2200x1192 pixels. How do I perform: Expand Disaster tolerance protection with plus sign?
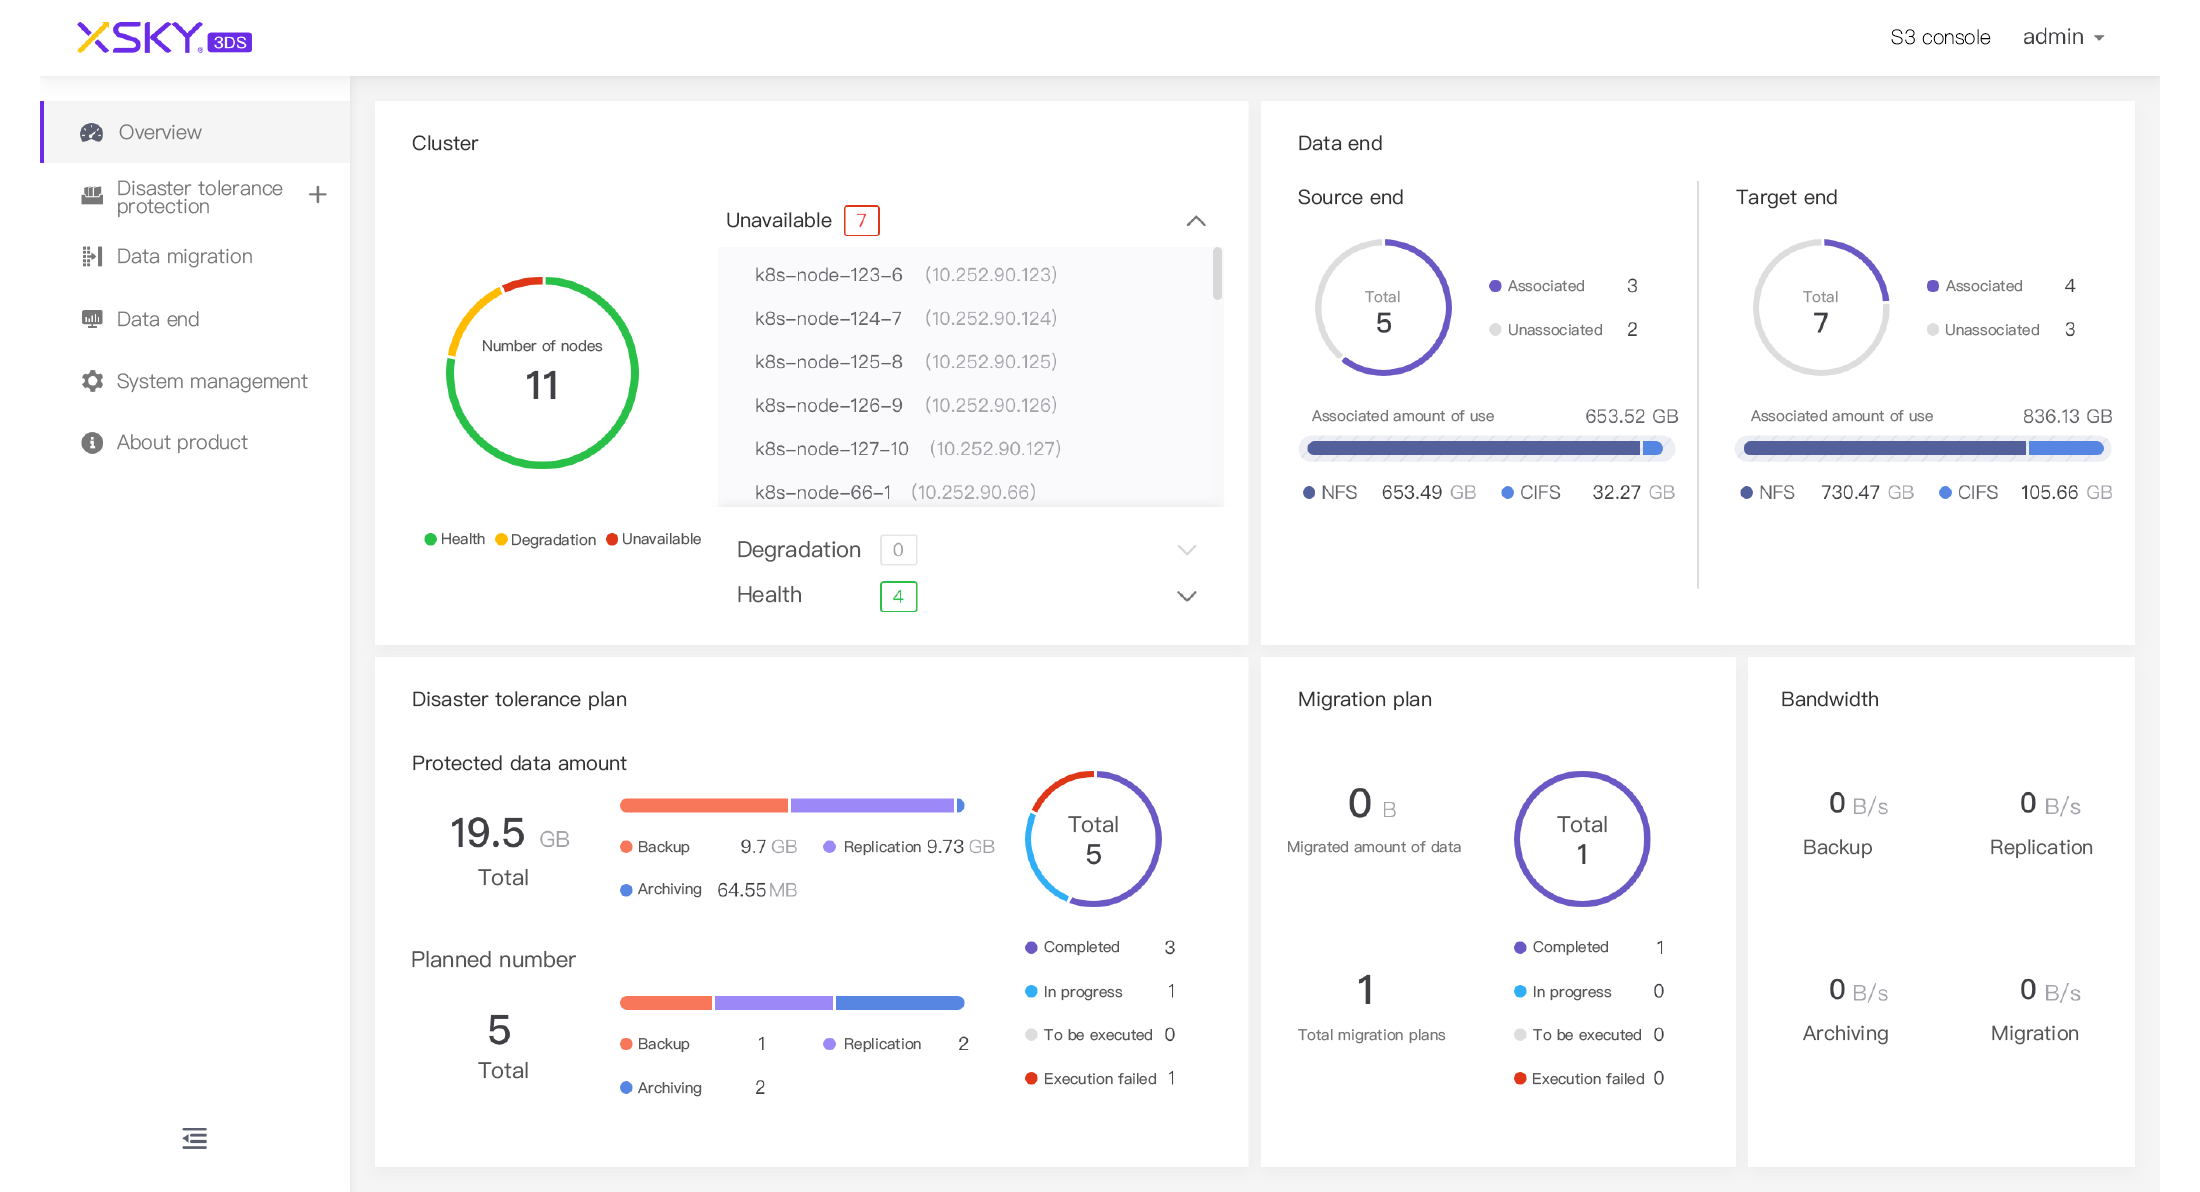[318, 195]
